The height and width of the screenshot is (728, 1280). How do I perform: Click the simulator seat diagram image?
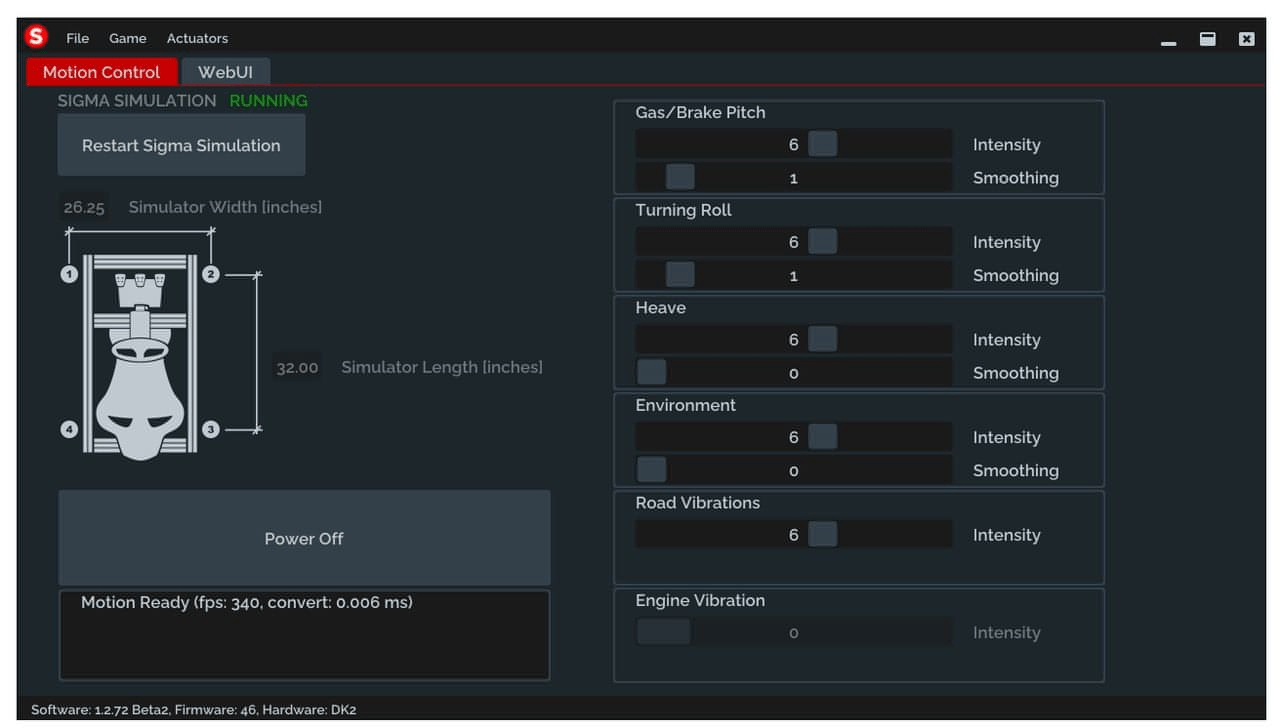[x=140, y=355]
